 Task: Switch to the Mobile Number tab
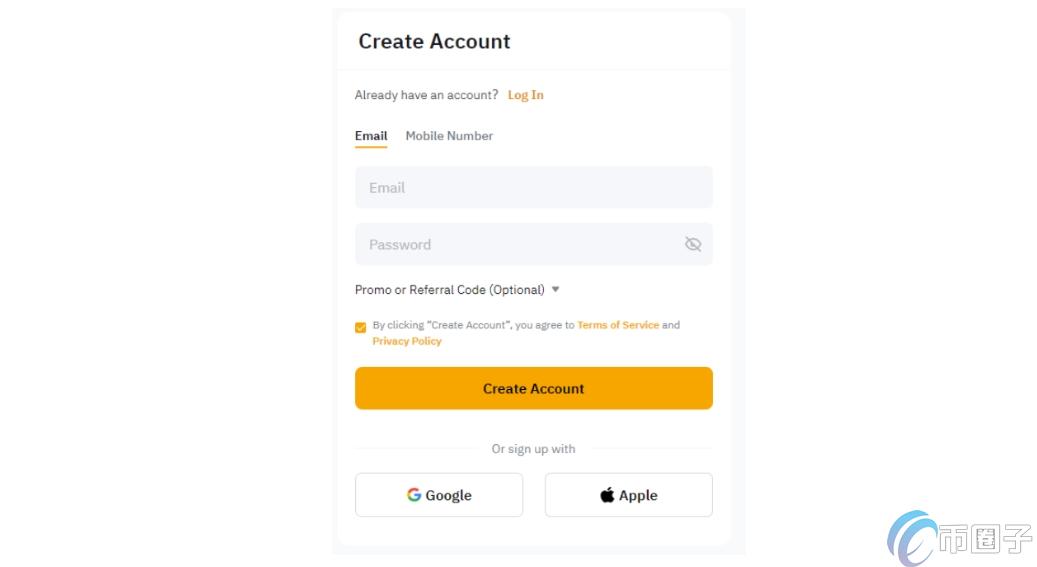(449, 136)
